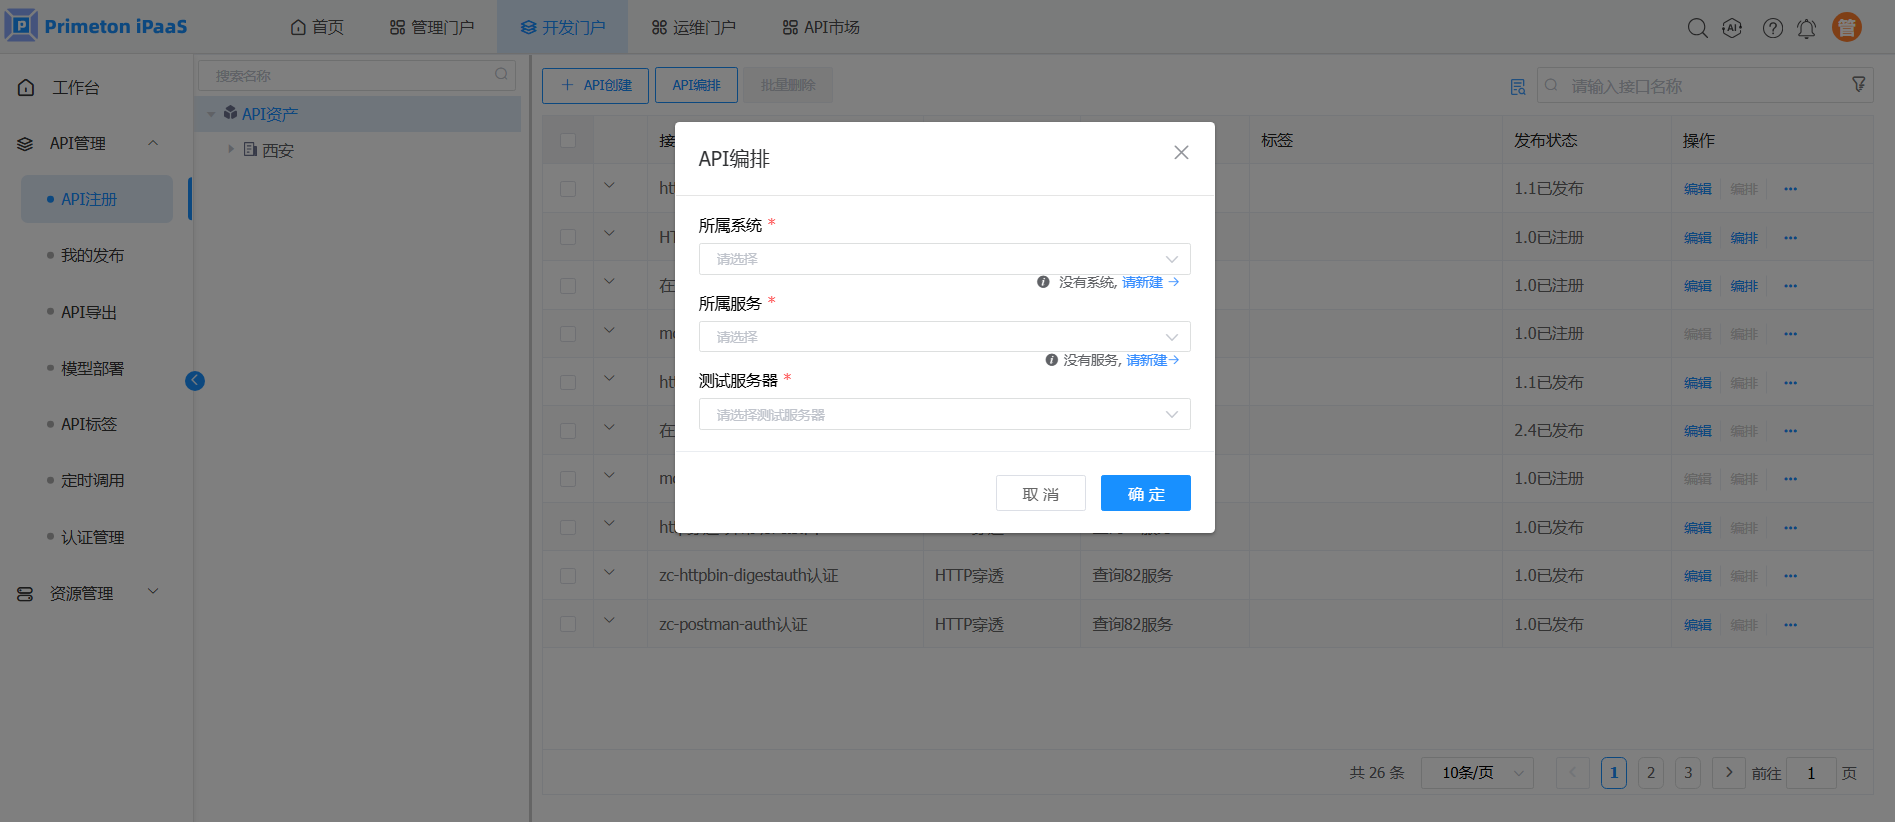This screenshot has height=822, width=1895.
Task: Close the API编排 dialog
Action: point(1181,152)
